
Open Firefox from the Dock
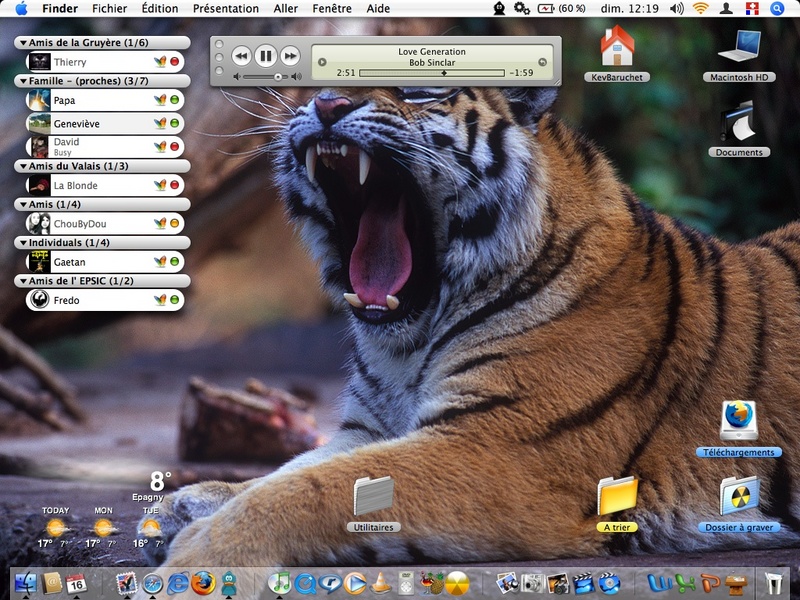(203, 582)
